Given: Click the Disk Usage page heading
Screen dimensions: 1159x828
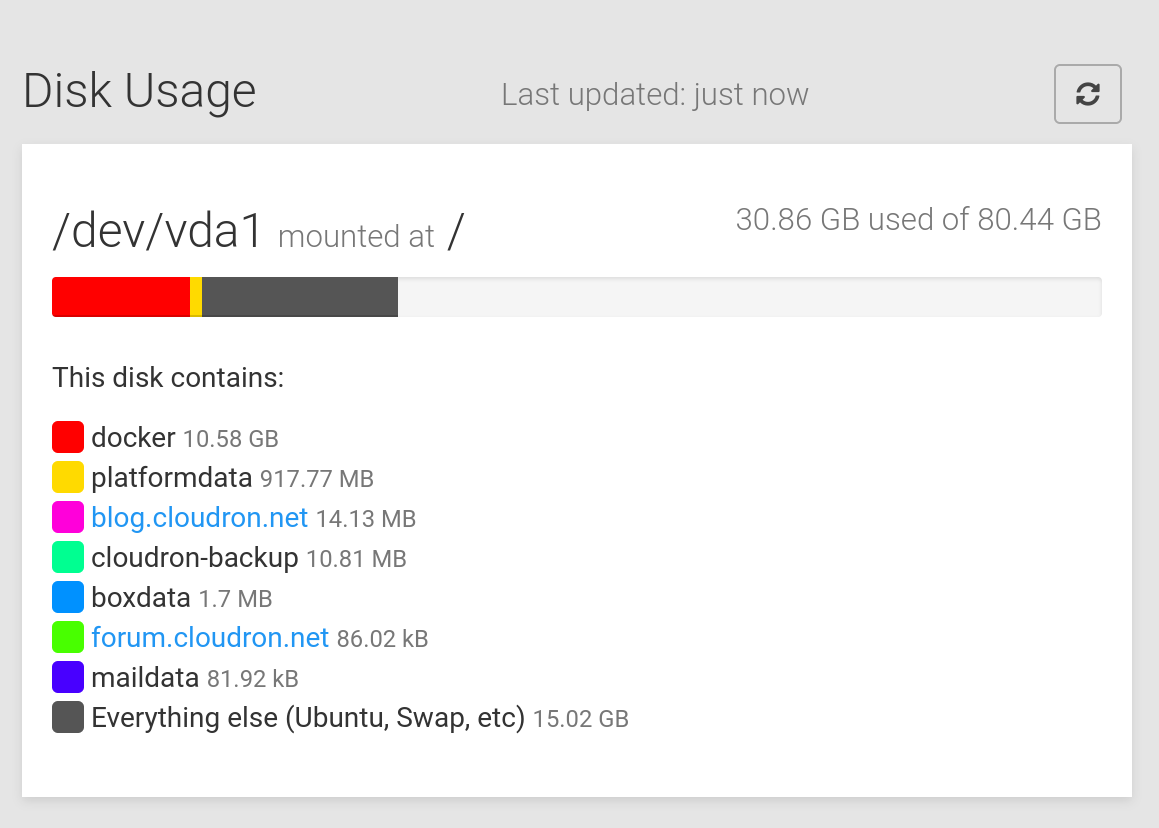Looking at the screenshot, I should coord(140,91).
